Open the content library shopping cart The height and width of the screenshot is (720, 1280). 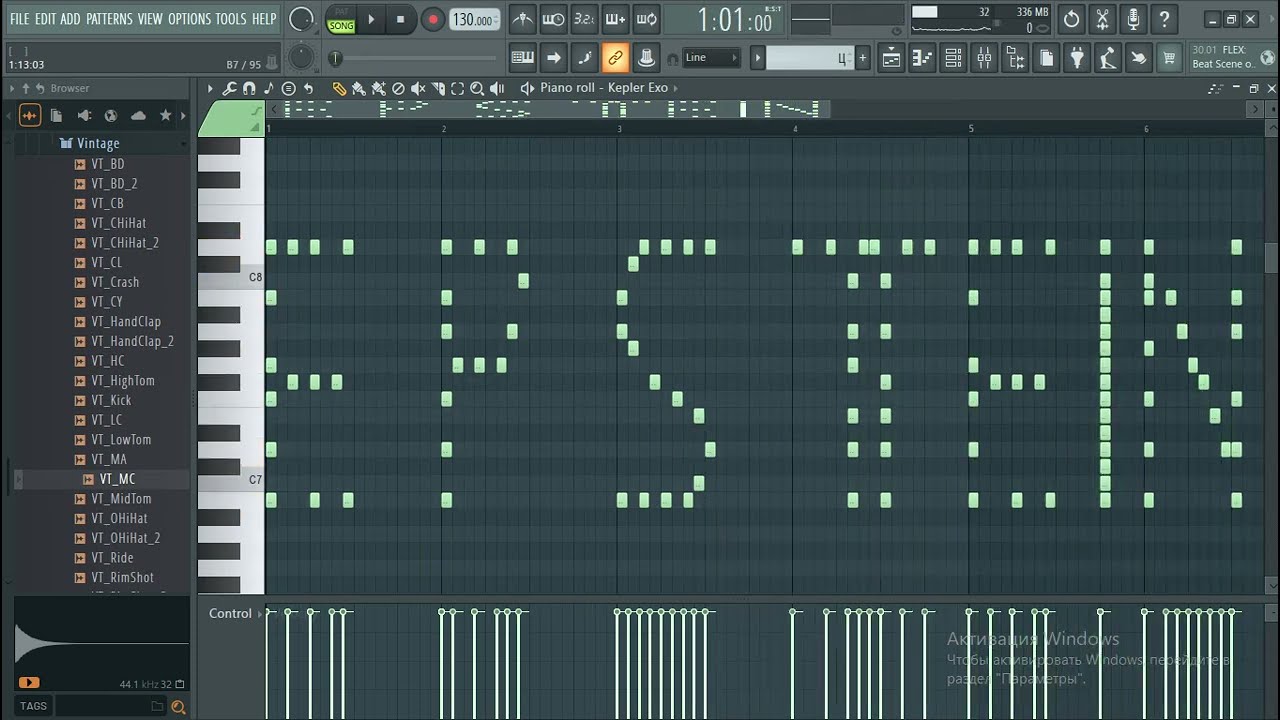[x=1169, y=58]
